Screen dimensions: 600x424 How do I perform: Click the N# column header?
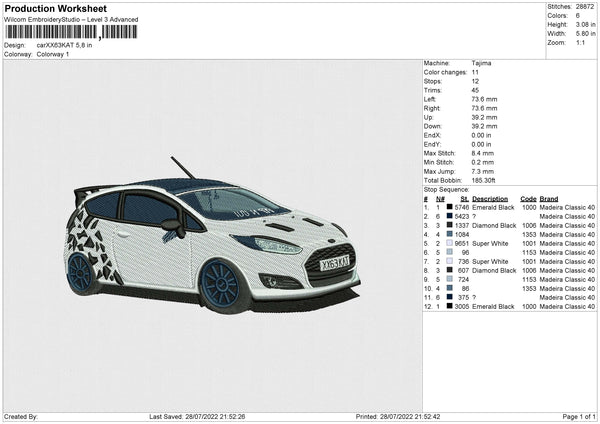(440, 199)
